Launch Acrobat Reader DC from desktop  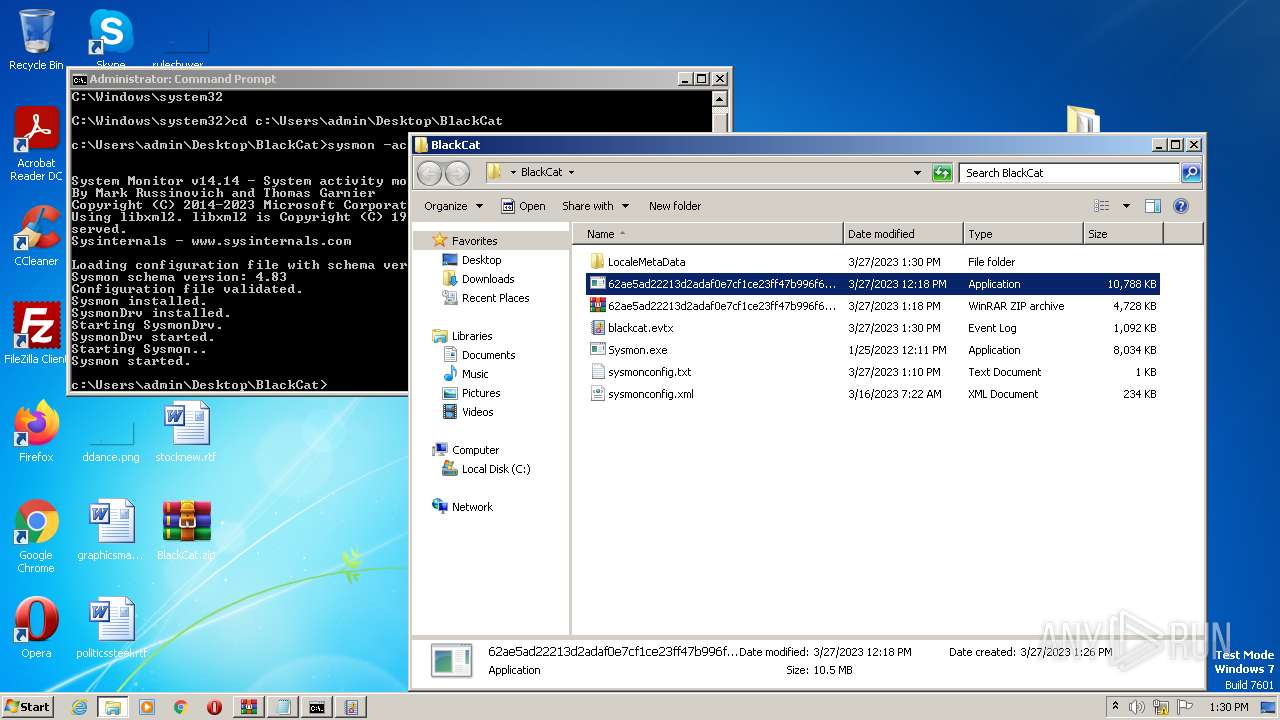pyautogui.click(x=36, y=144)
